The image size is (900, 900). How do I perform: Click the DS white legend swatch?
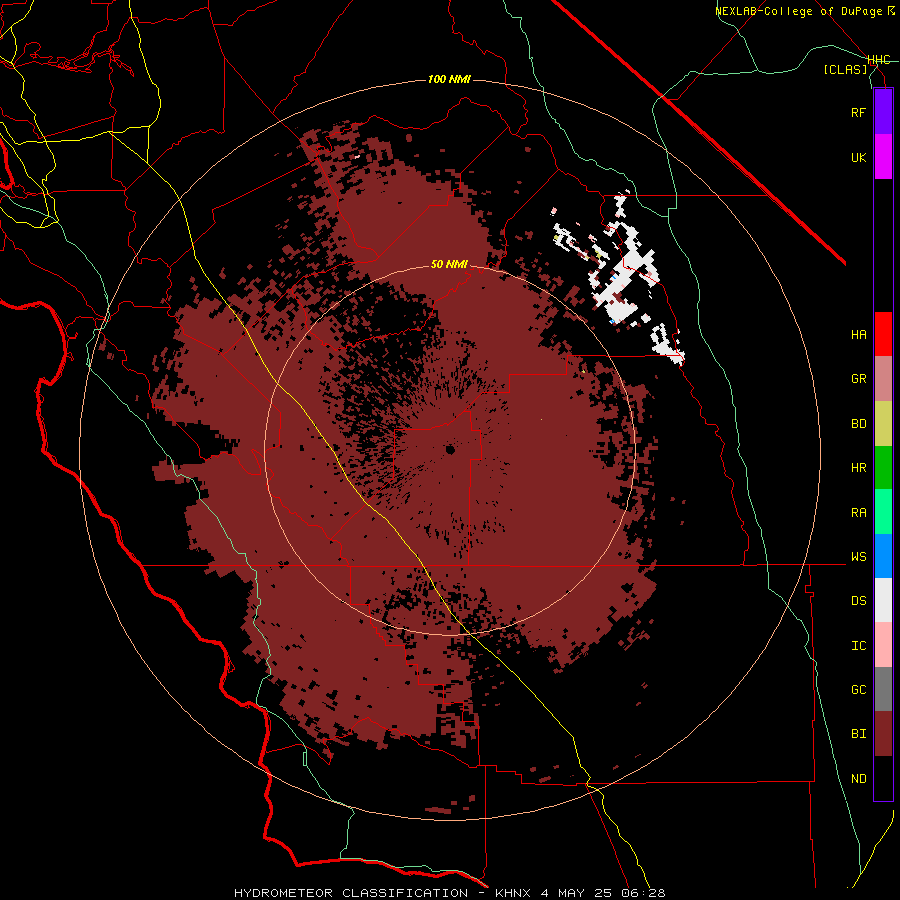coord(883,601)
